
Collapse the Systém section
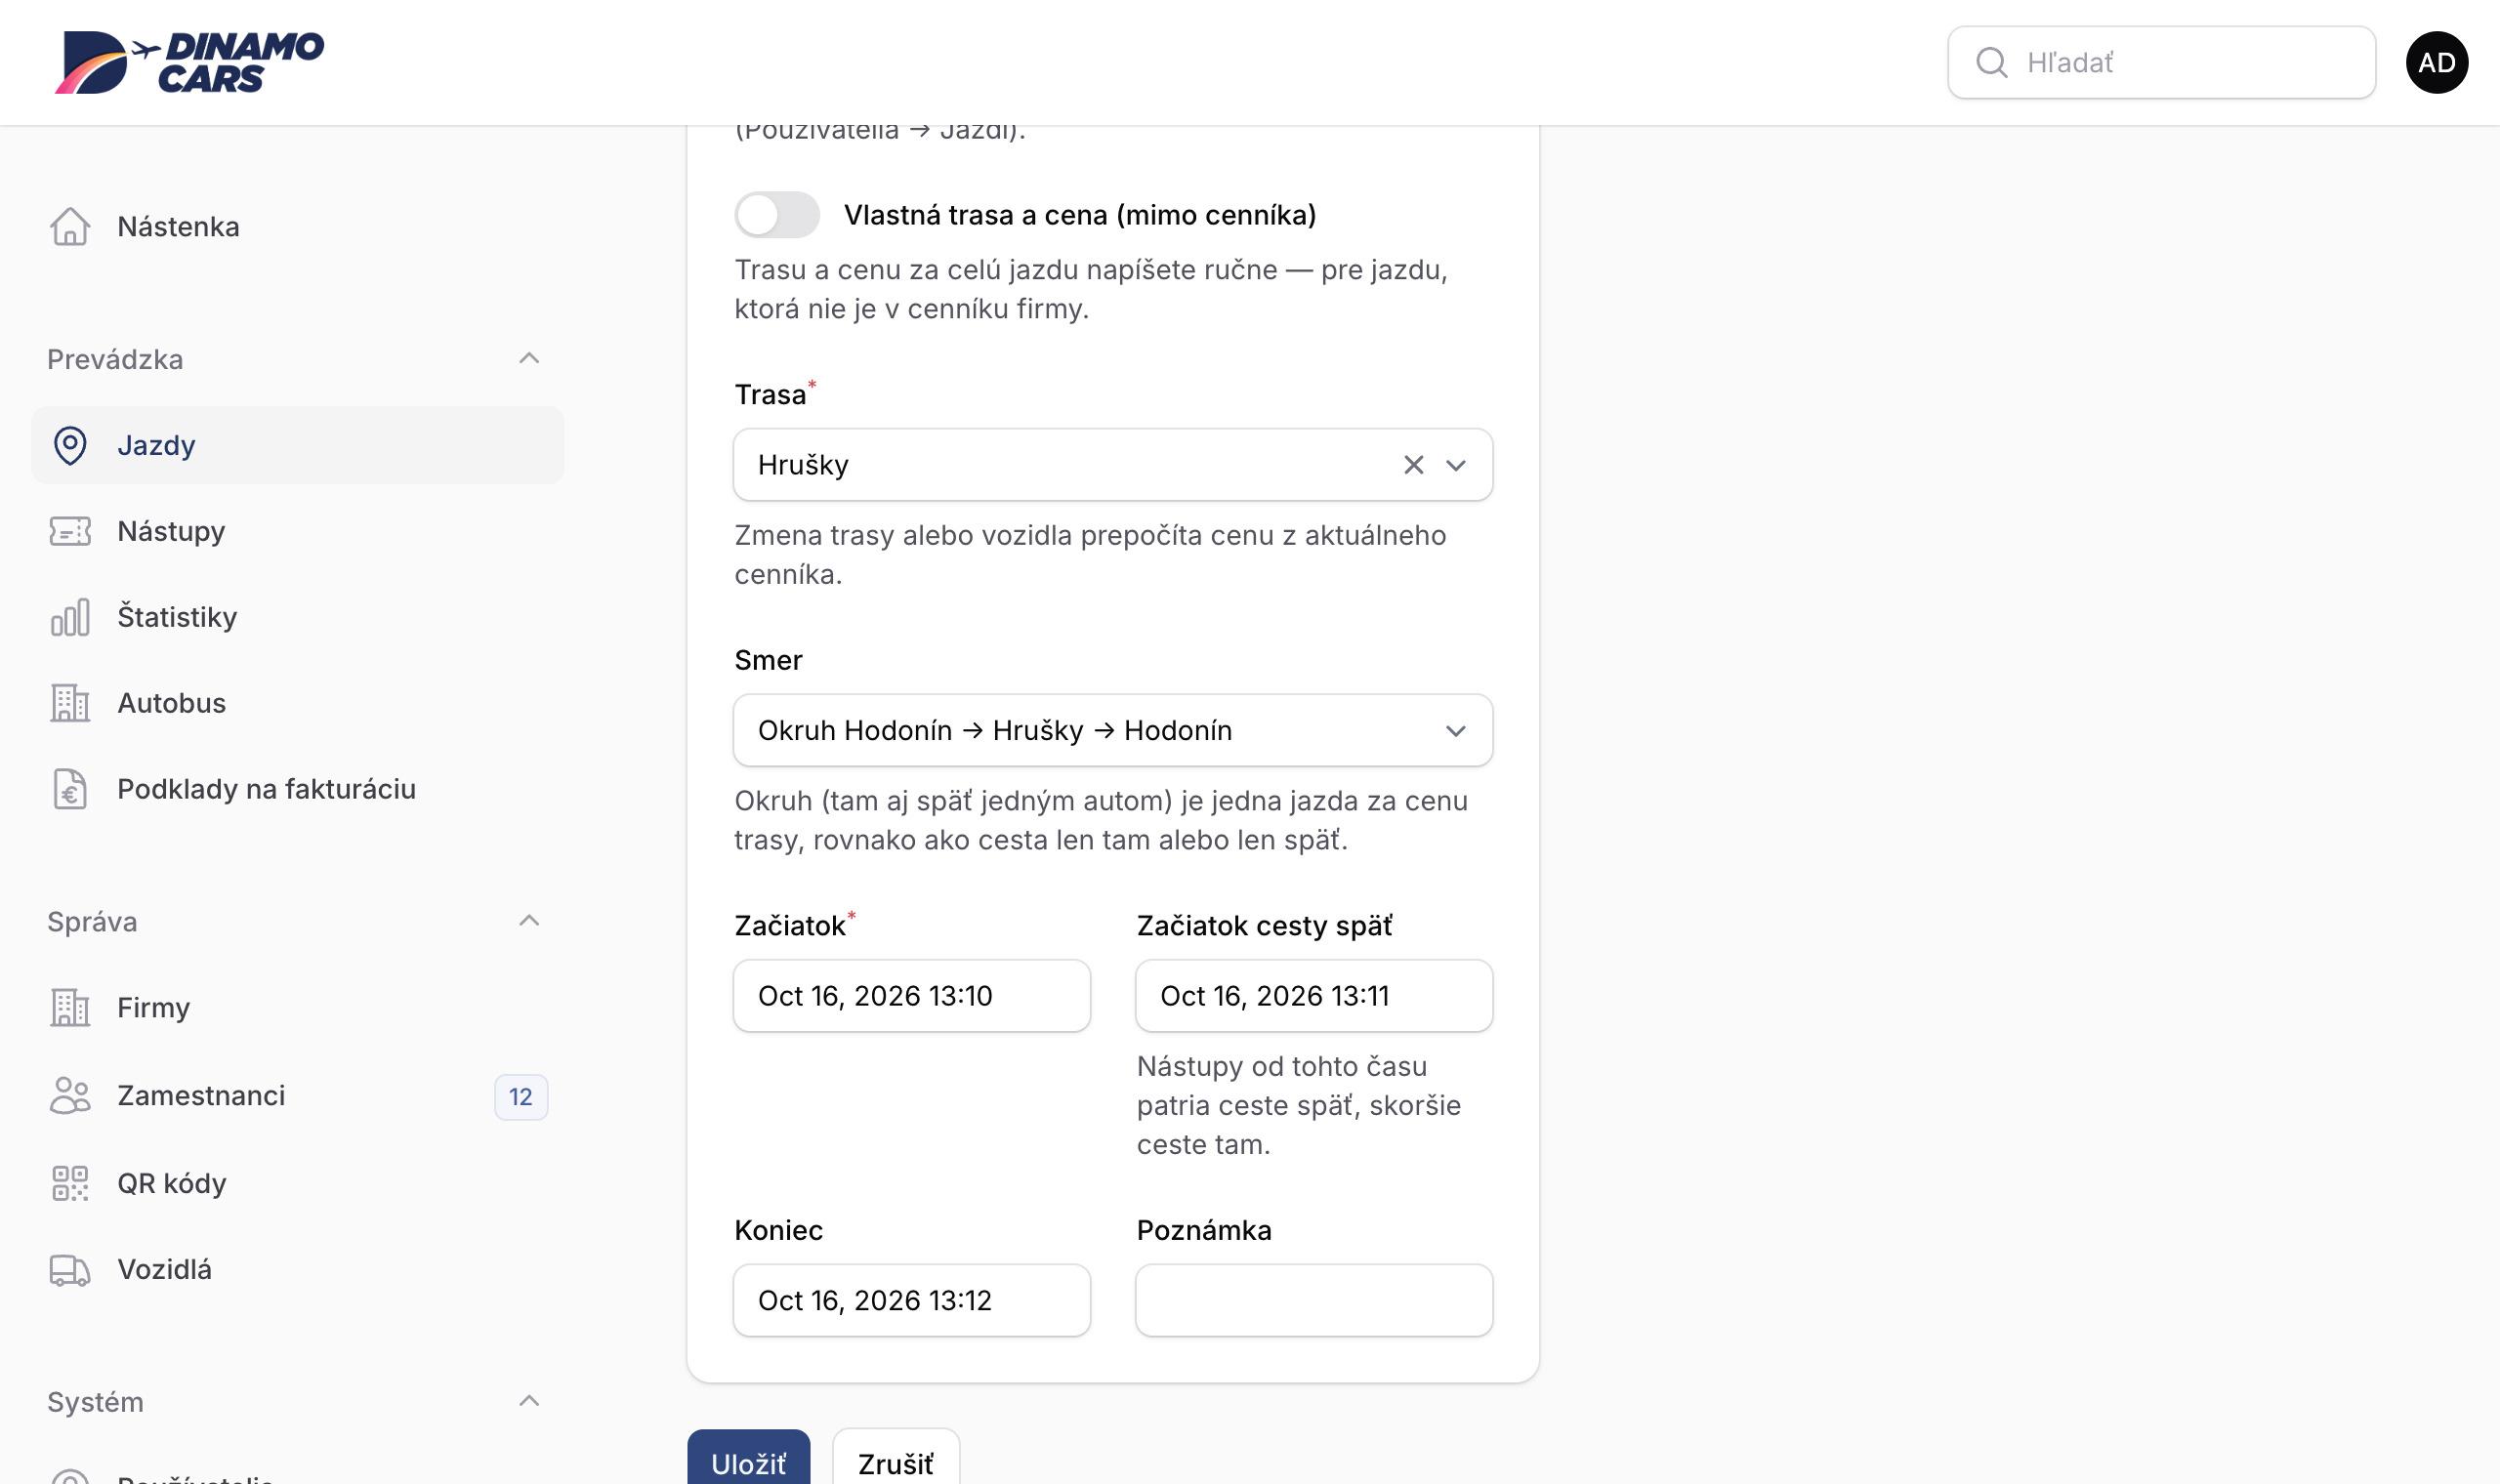point(530,1401)
